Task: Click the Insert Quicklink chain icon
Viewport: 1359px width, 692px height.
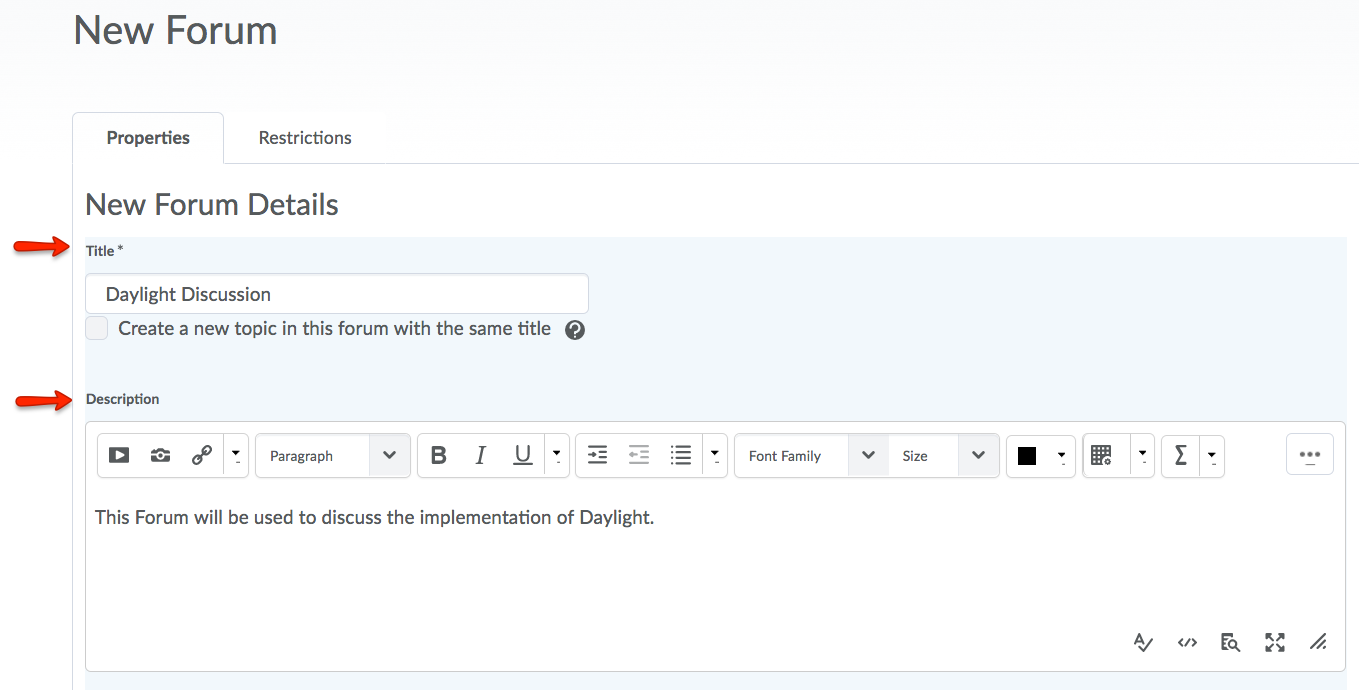Action: point(202,456)
